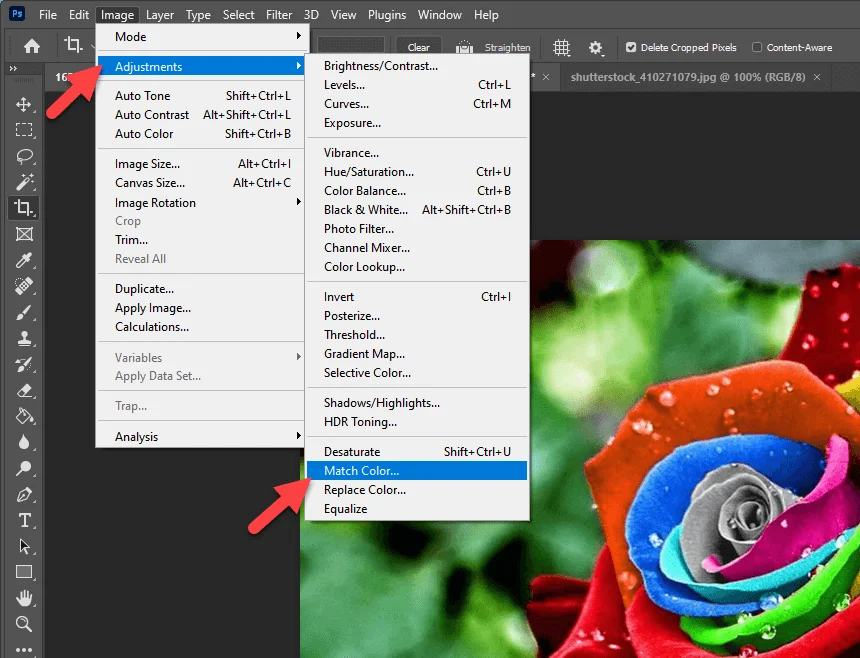Choose Brightness/Contrast adjustment
860x658 pixels.
[x=417, y=66]
